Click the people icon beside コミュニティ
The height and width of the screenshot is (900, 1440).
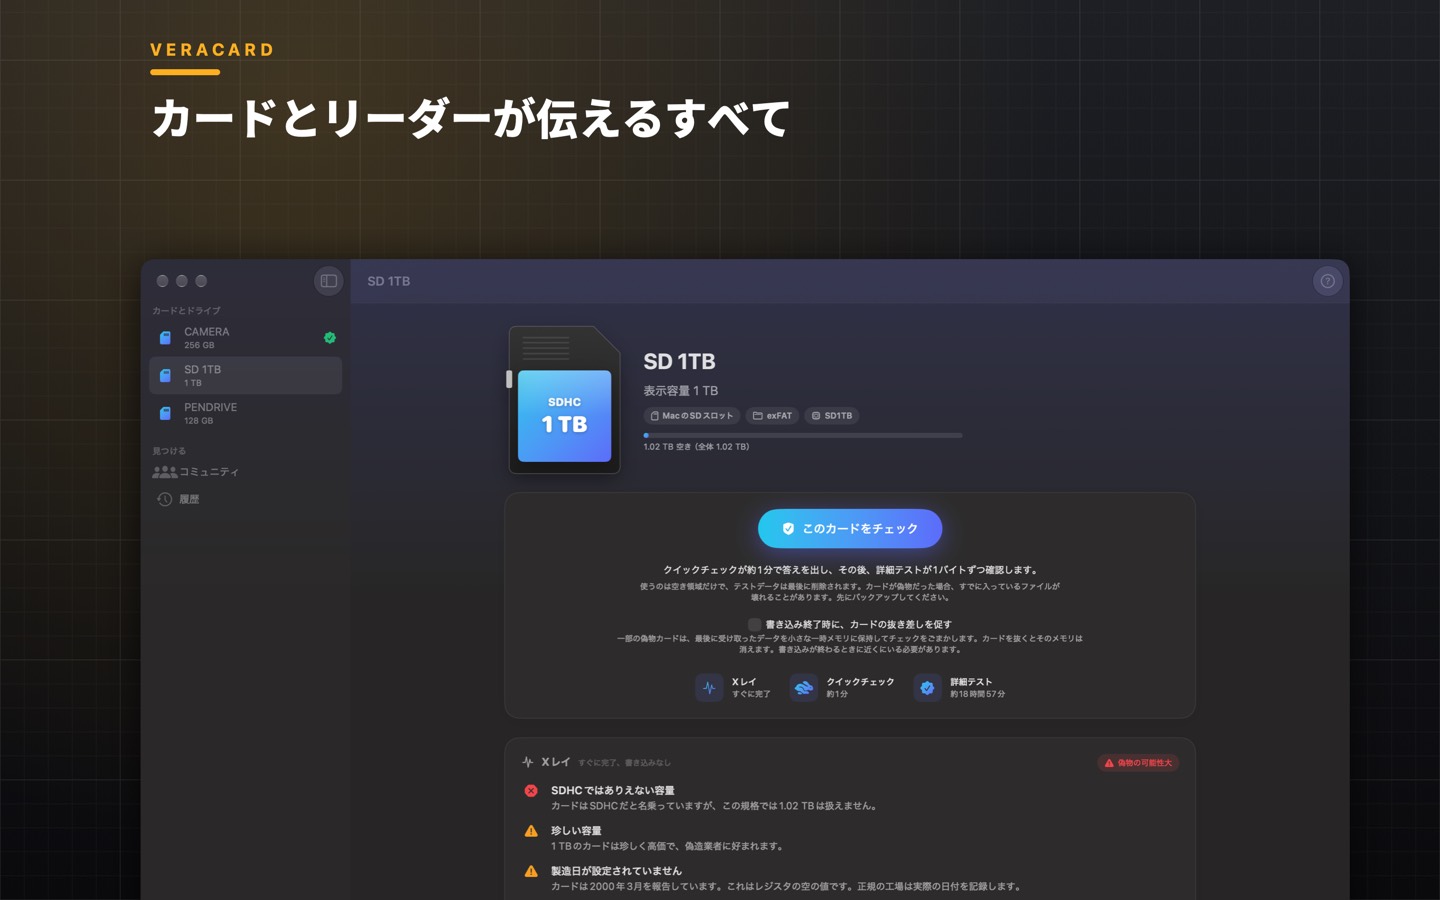pos(165,472)
